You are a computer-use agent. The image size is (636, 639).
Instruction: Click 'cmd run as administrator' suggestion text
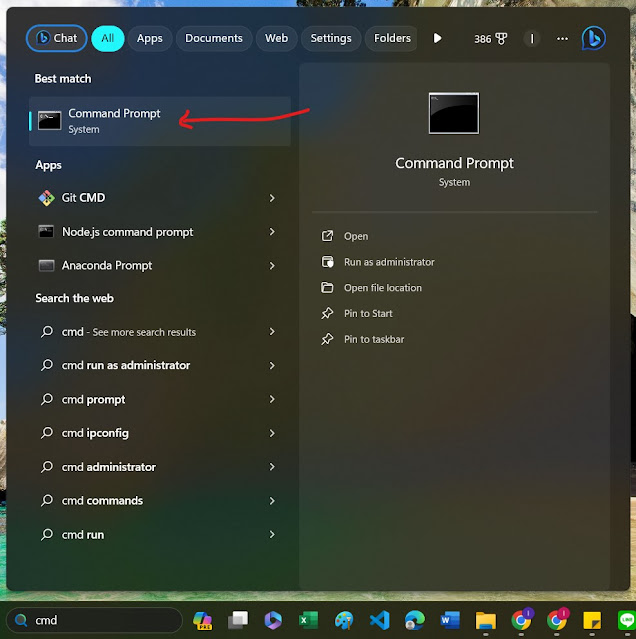(126, 365)
